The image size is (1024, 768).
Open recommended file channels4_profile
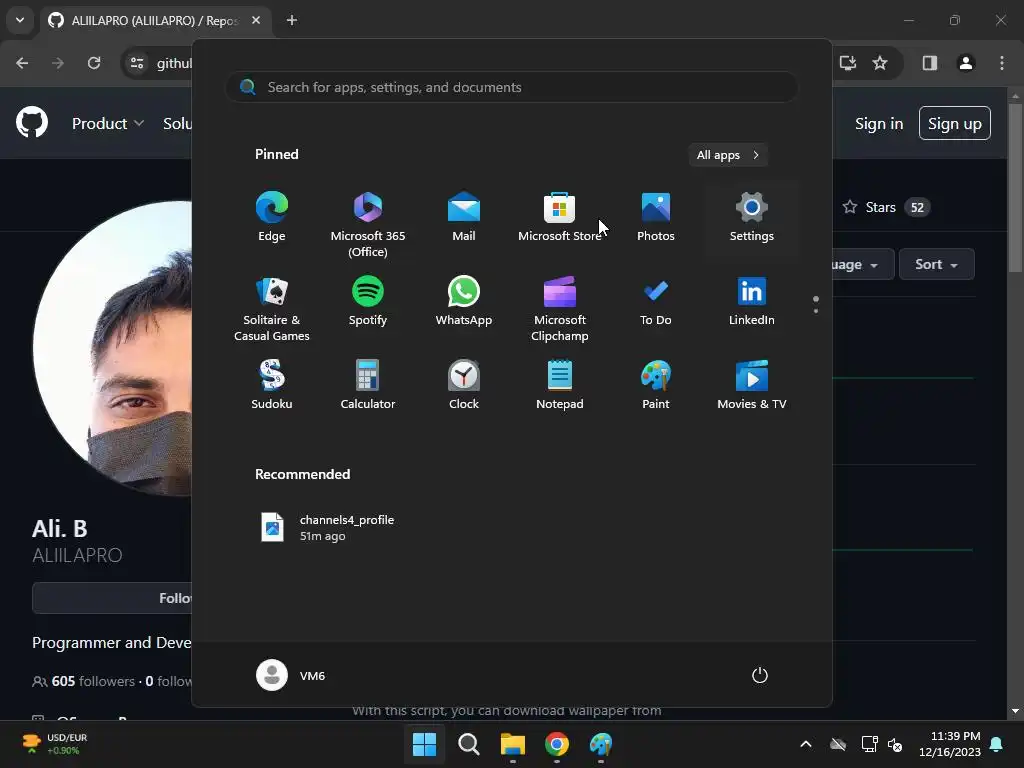328,528
